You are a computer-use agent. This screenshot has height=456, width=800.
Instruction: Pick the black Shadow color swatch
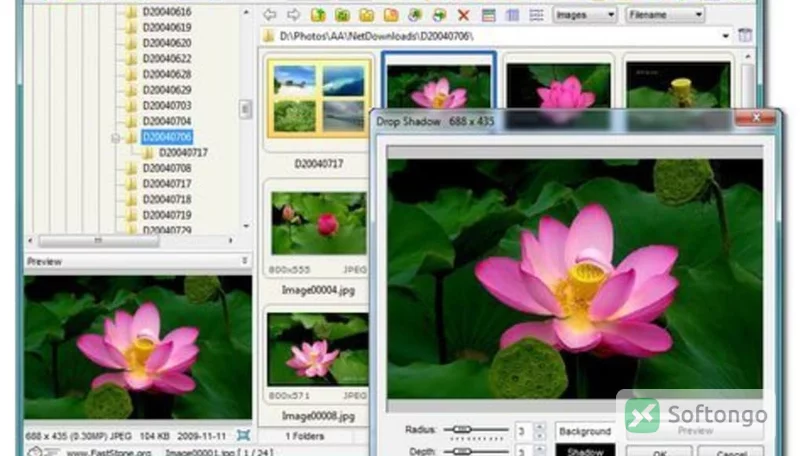(x=585, y=450)
